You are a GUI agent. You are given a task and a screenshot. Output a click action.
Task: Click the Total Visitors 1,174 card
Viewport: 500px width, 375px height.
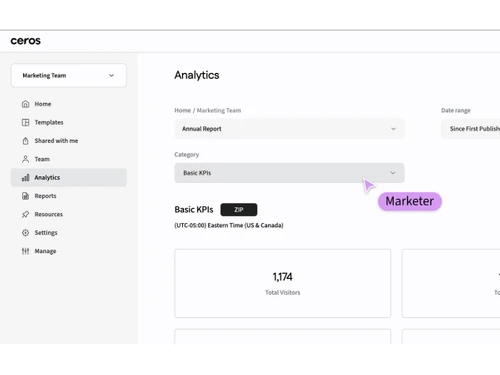[282, 283]
